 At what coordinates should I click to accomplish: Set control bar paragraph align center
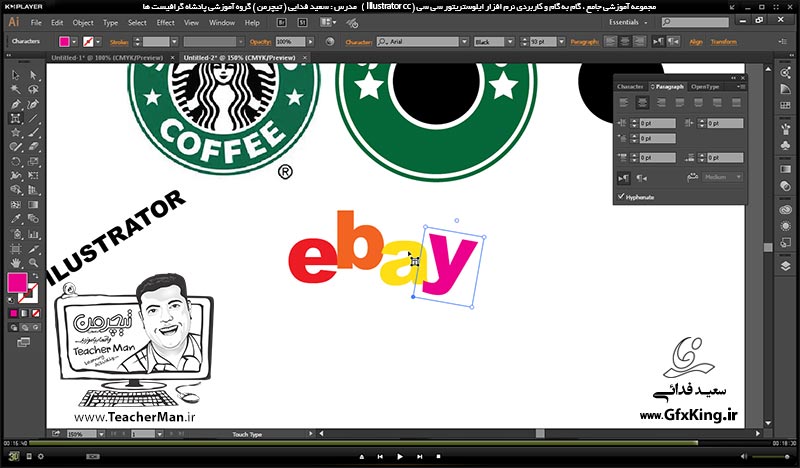(624, 41)
